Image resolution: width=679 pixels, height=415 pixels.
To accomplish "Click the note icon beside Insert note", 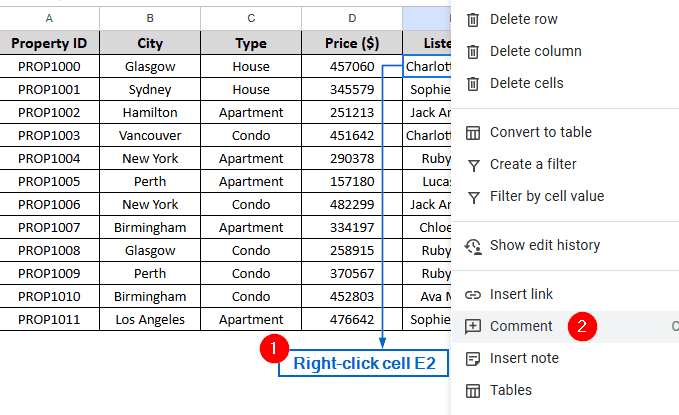I will click(x=472, y=359).
